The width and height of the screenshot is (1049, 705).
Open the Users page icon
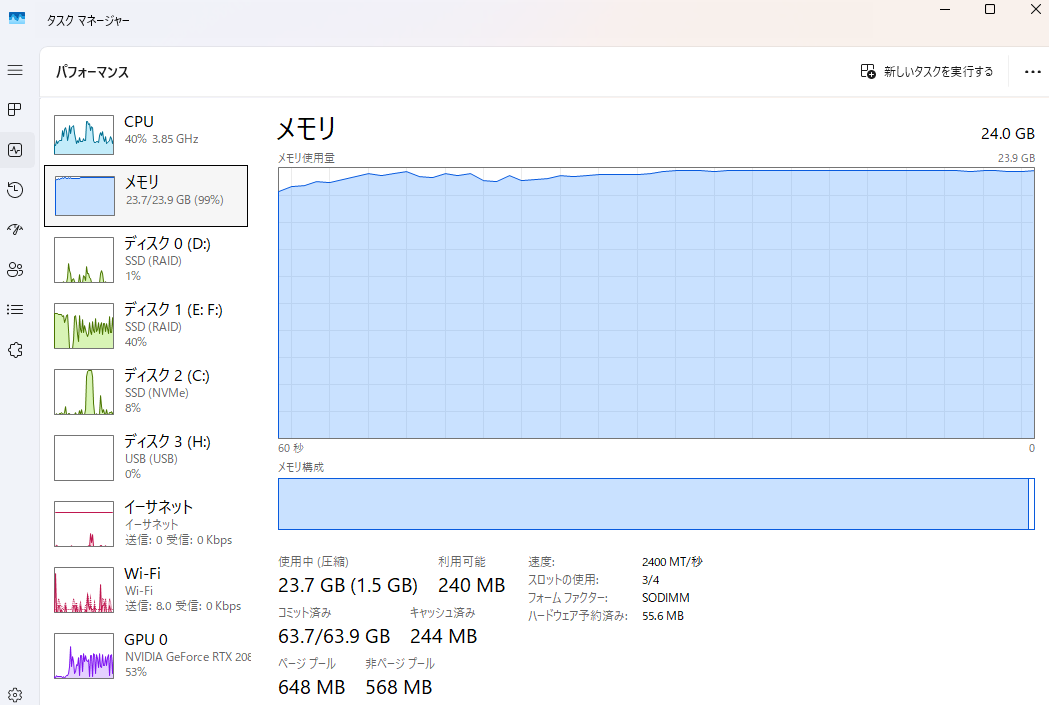click(x=15, y=270)
